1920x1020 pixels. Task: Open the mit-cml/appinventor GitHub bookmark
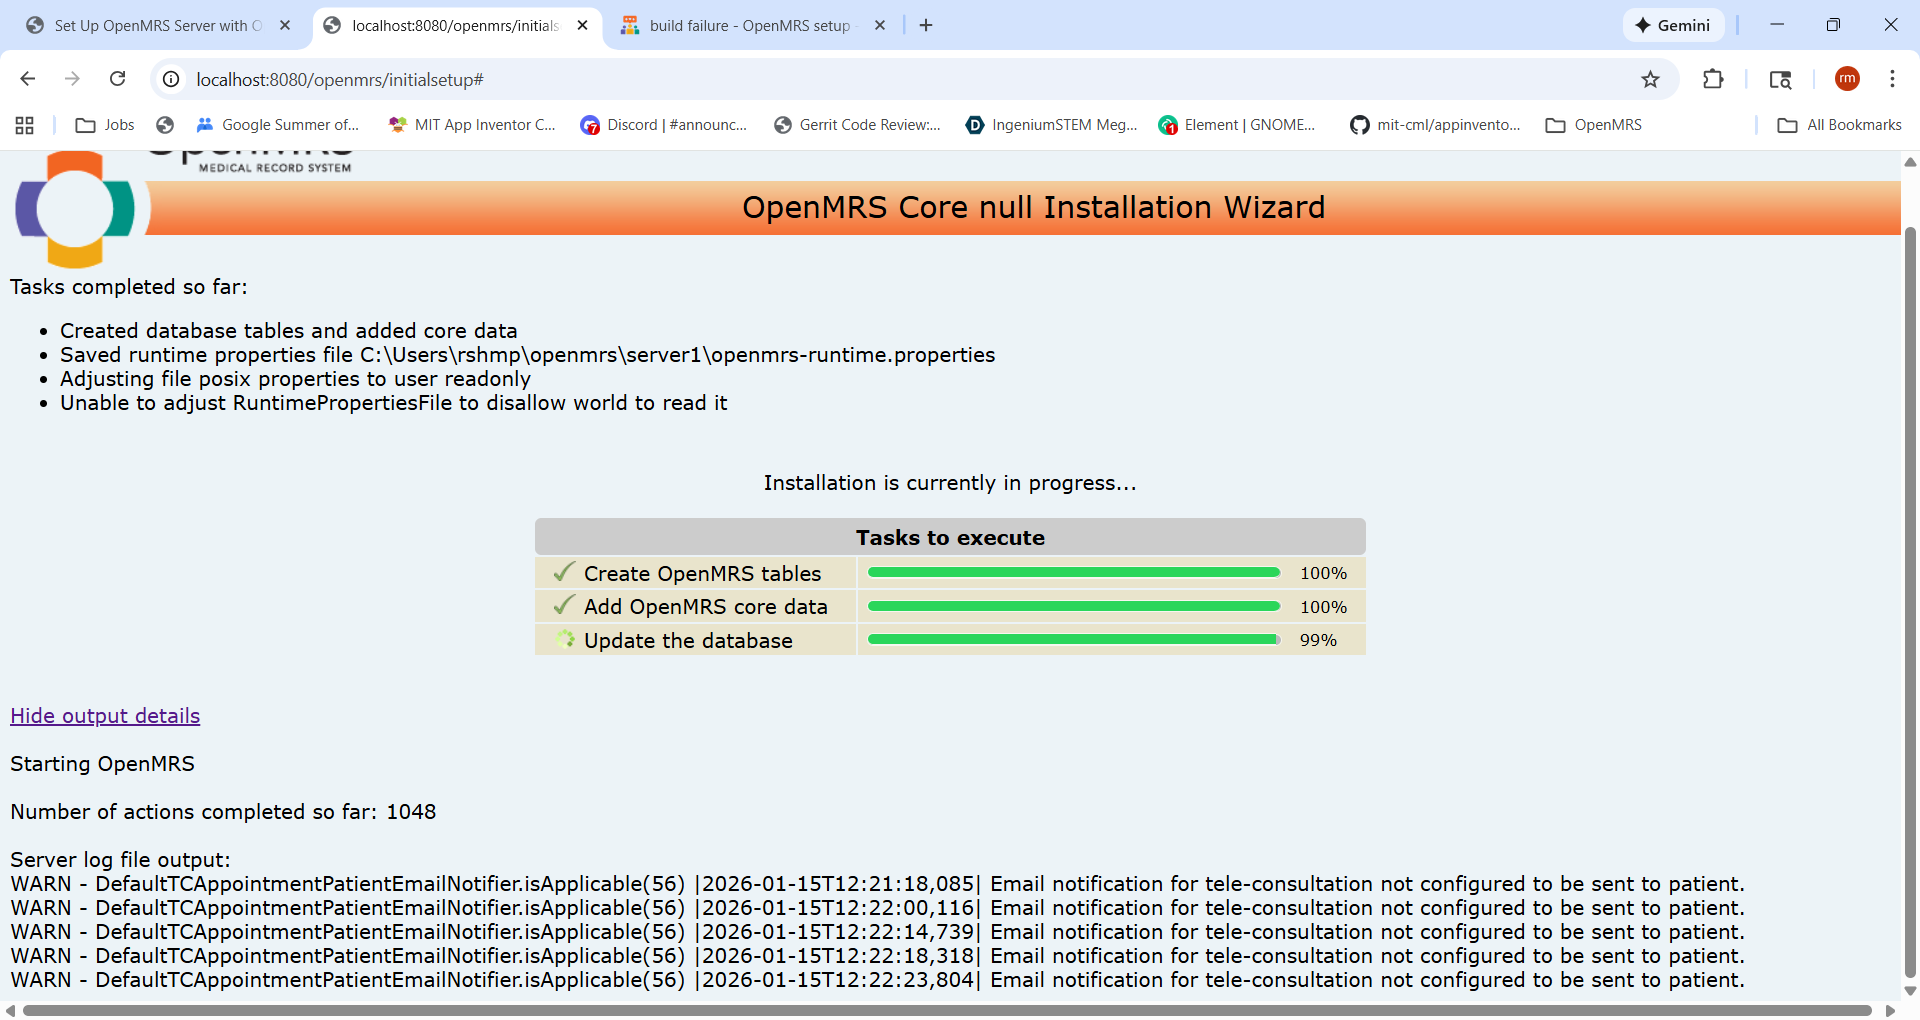pyautogui.click(x=1435, y=125)
